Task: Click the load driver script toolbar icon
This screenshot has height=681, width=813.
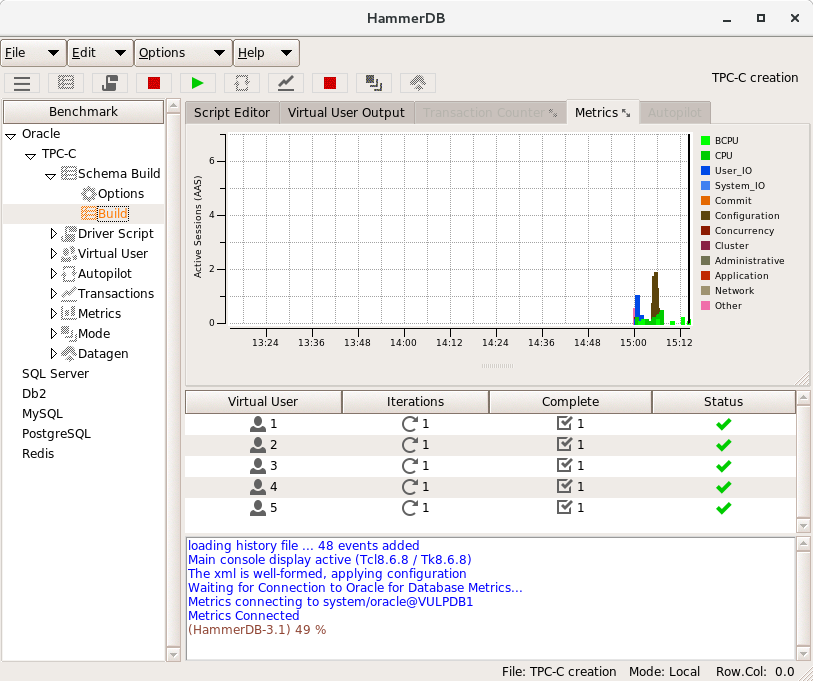Action: tap(110, 83)
